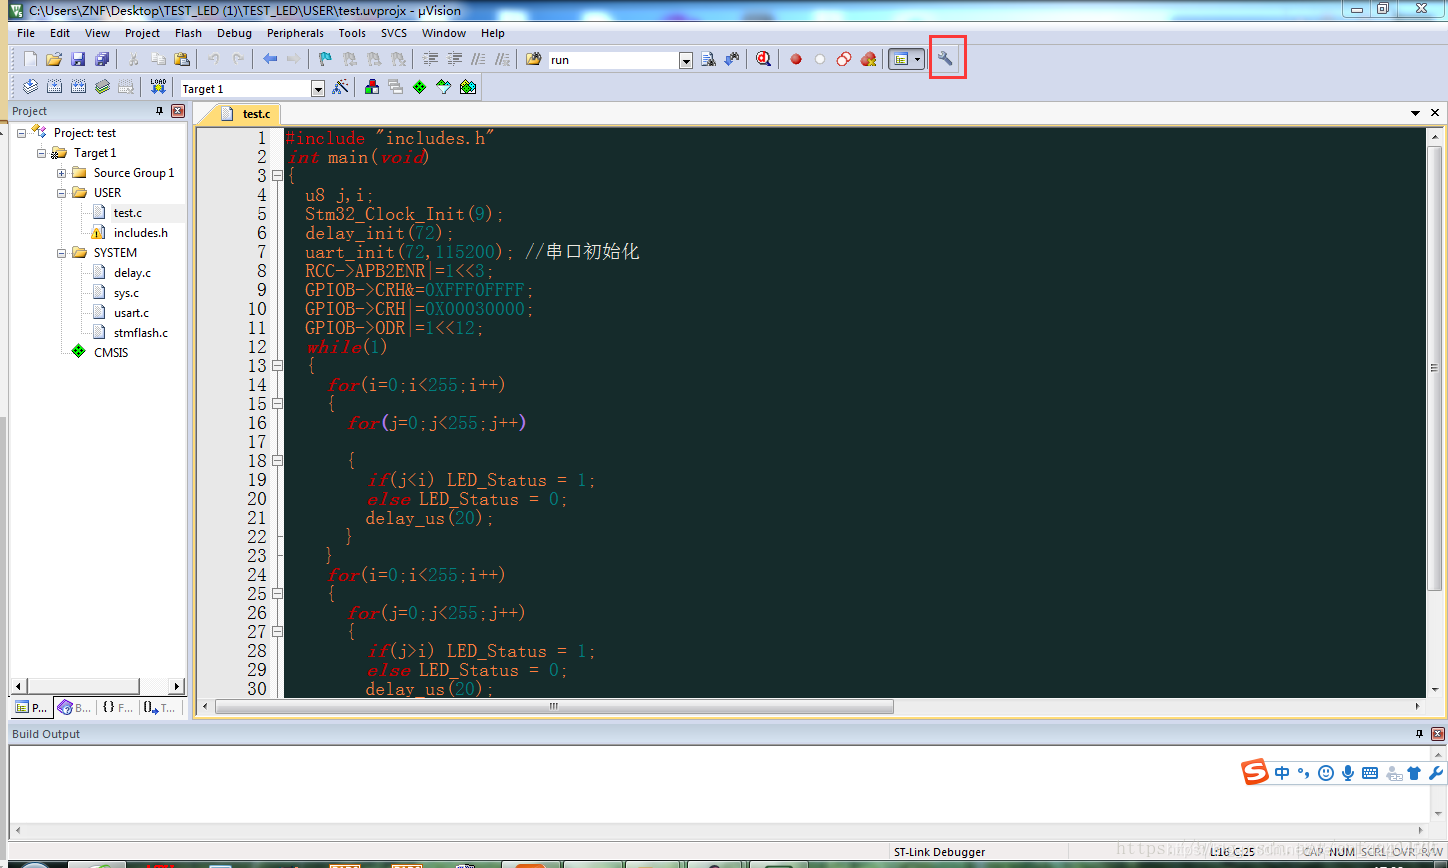
Task: Collapse the Target 1 tree node
Action: (41, 153)
